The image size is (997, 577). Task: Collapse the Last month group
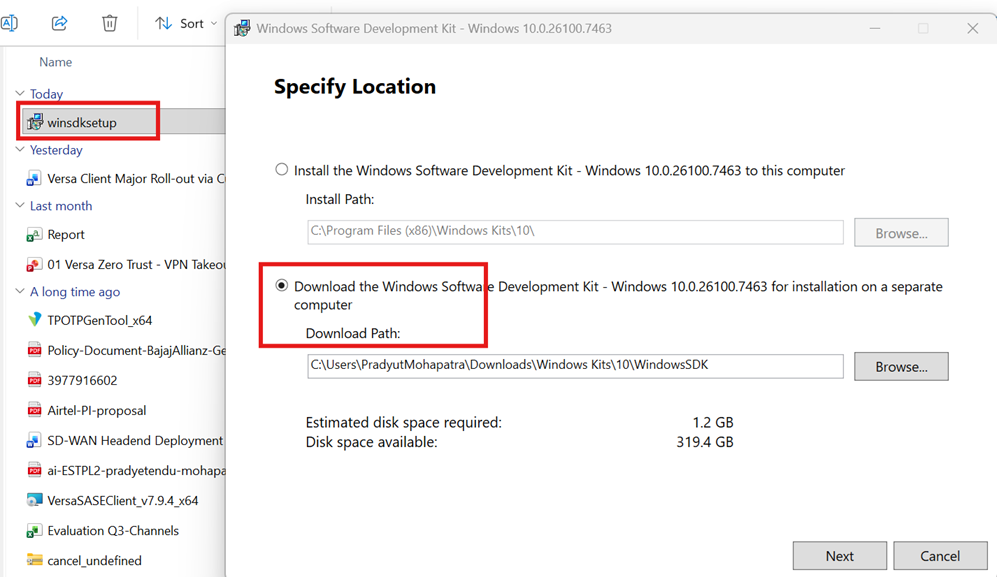click(20, 205)
